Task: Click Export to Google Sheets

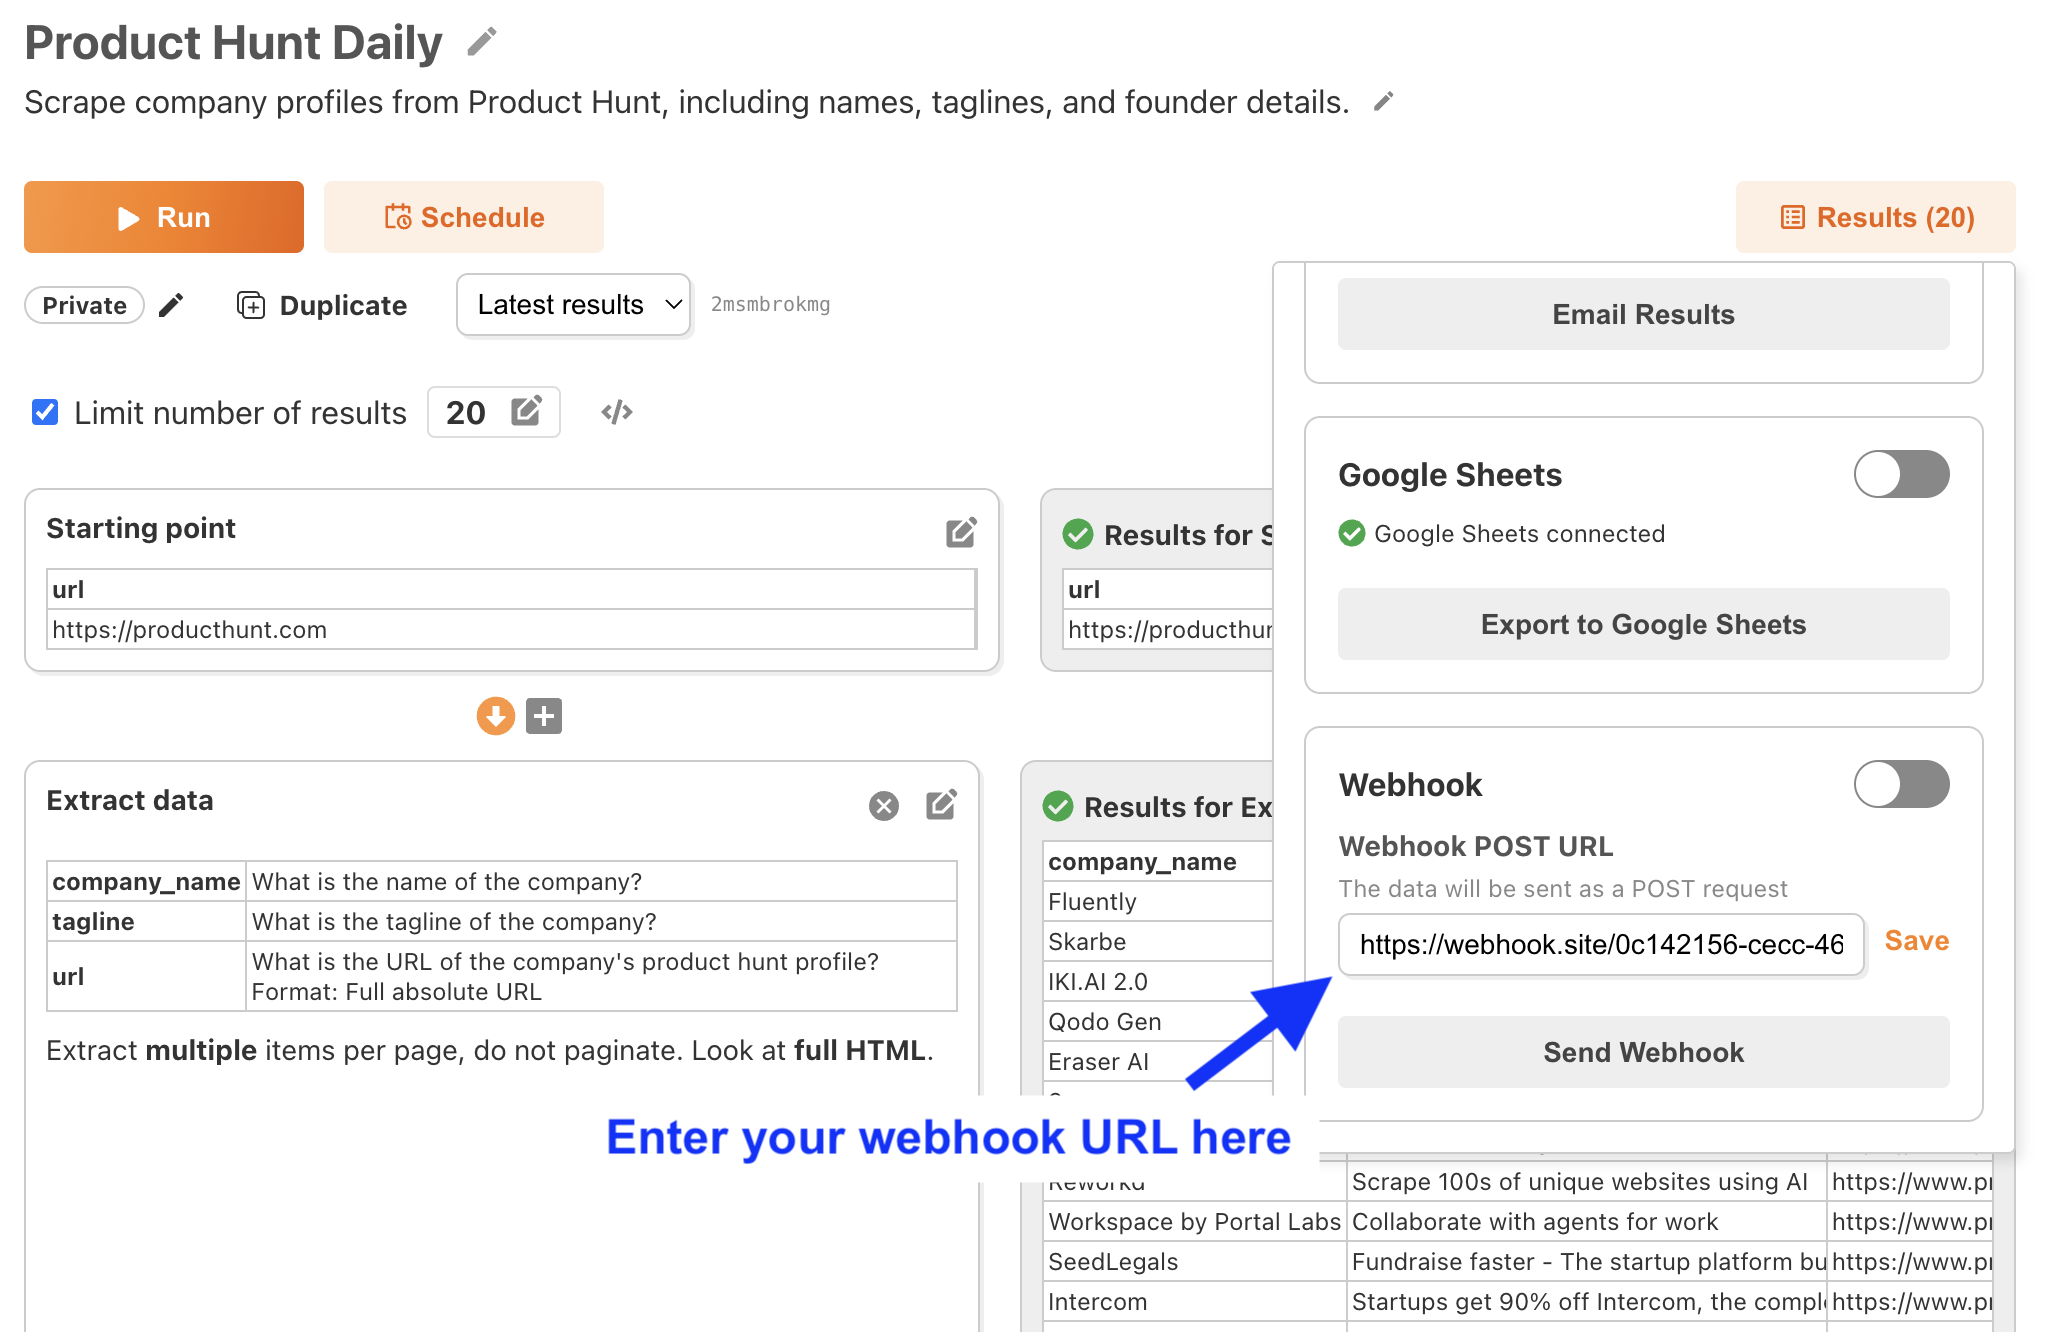Action: click(1643, 624)
